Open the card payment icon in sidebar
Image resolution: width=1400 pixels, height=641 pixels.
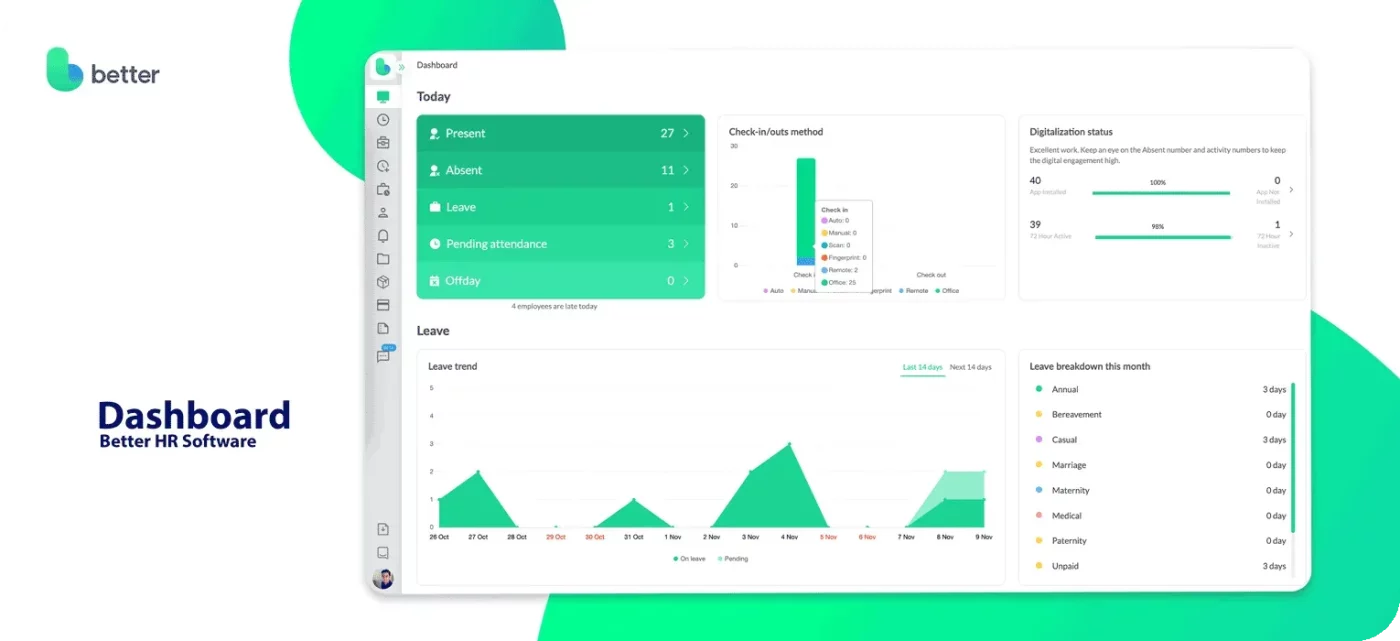[x=383, y=305]
